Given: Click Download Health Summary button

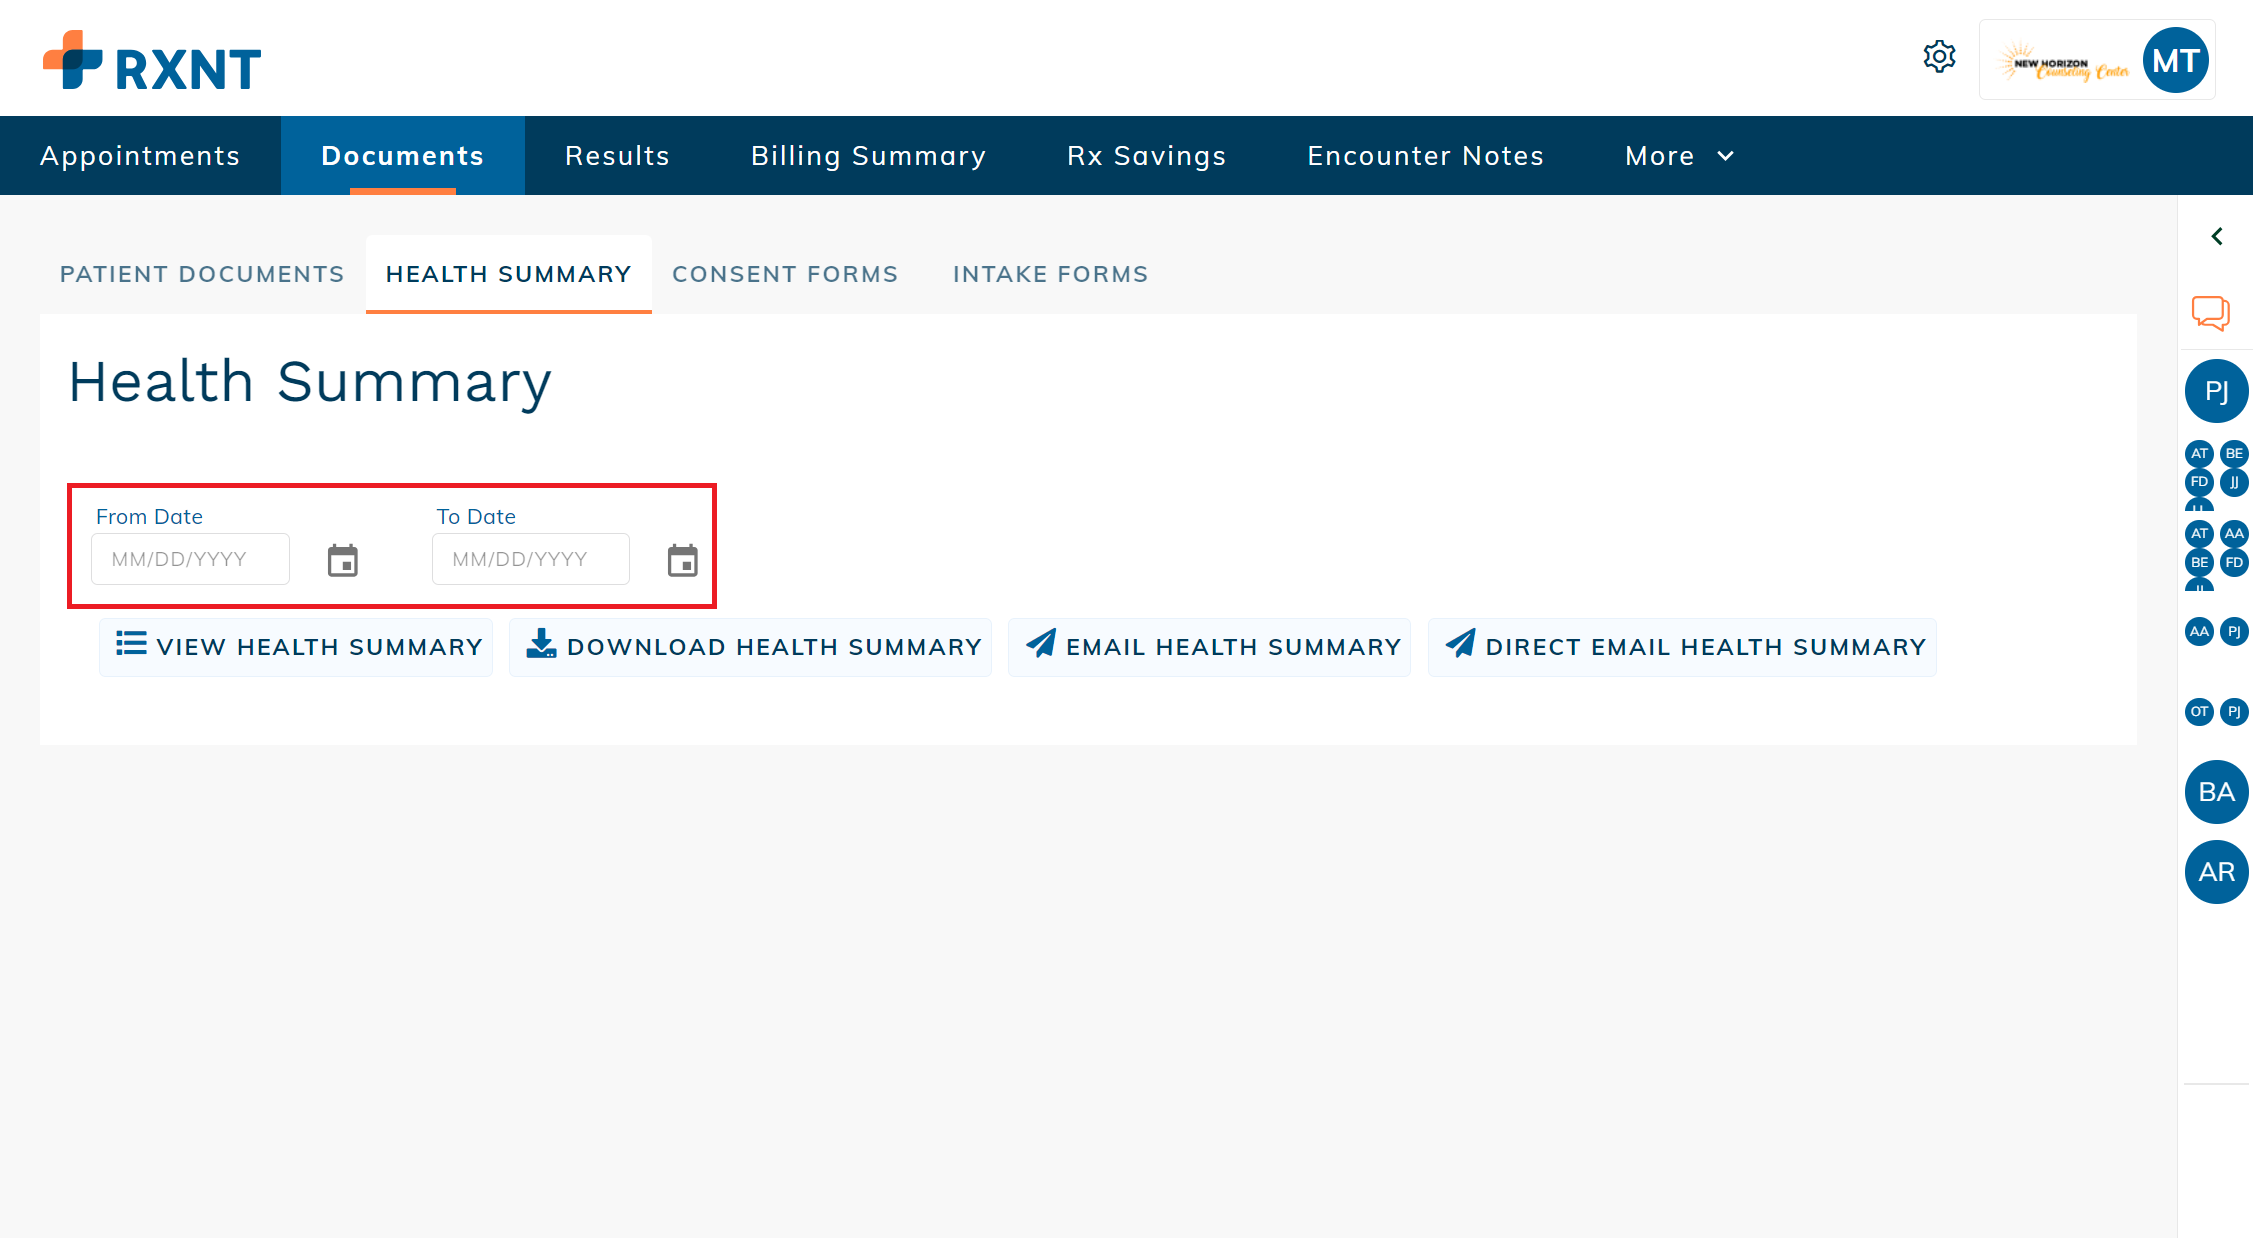Looking at the screenshot, I should click(751, 647).
